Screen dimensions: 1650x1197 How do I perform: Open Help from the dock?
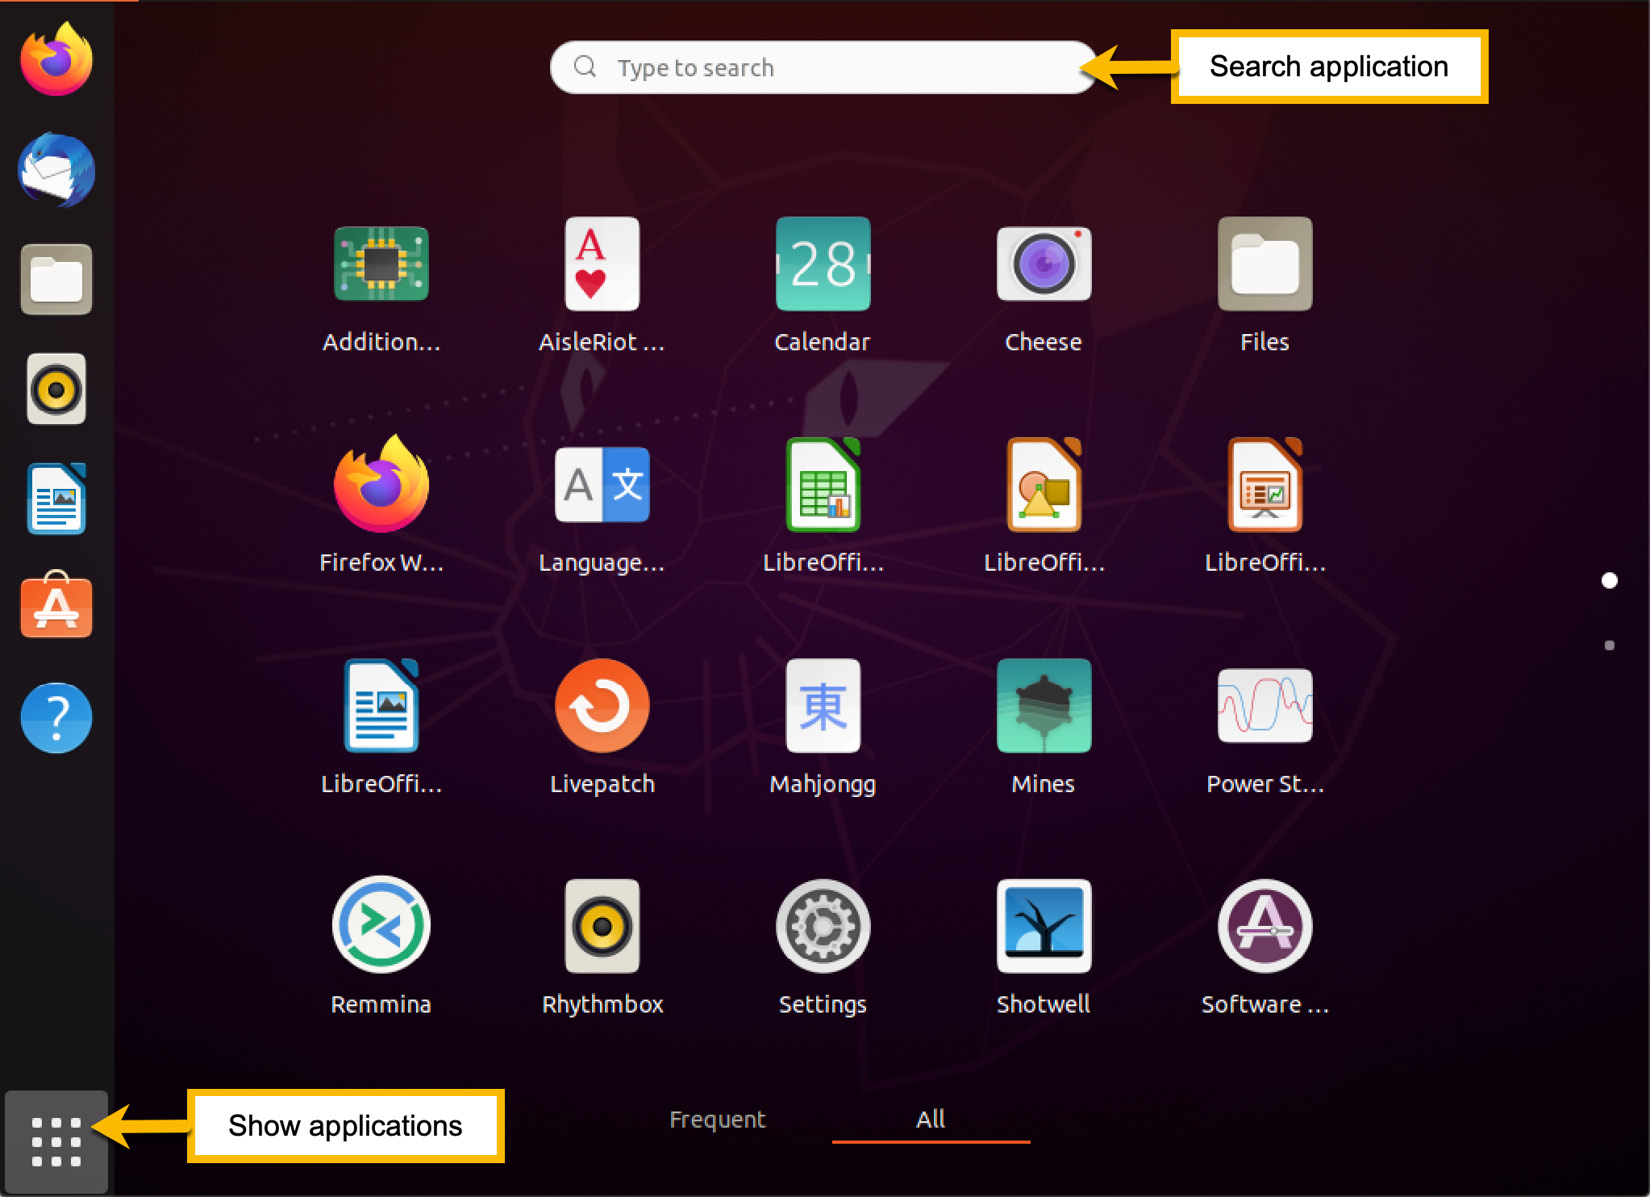pos(56,717)
